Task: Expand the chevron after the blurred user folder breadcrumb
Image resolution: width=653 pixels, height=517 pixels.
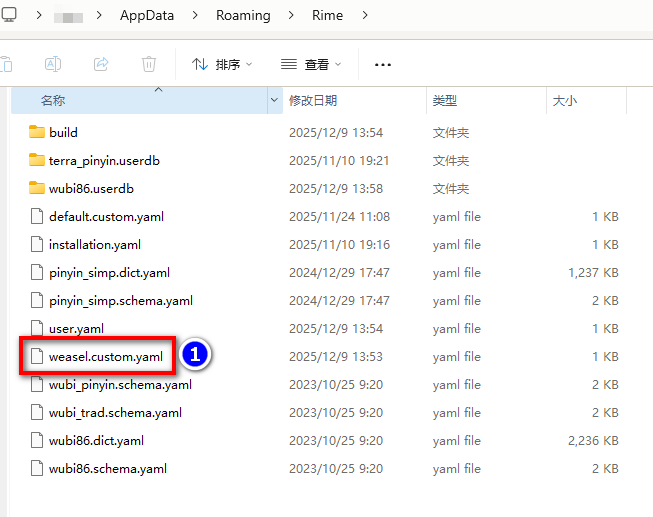Action: pyautogui.click(x=99, y=15)
